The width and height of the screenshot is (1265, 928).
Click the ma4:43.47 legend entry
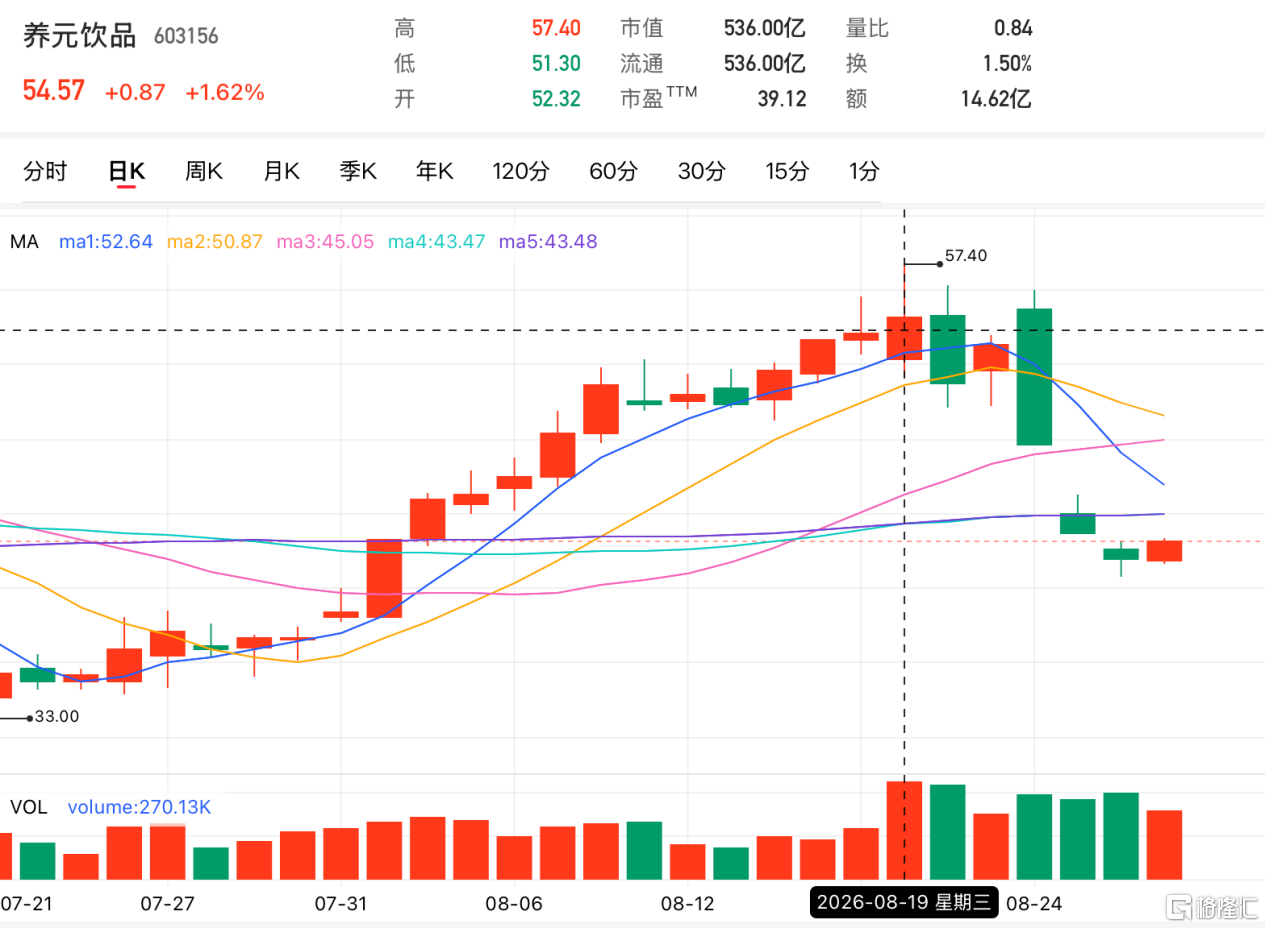pos(437,241)
